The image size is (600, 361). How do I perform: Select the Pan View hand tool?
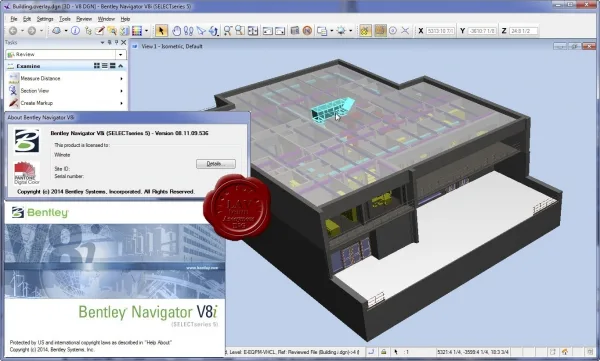(x=176, y=31)
